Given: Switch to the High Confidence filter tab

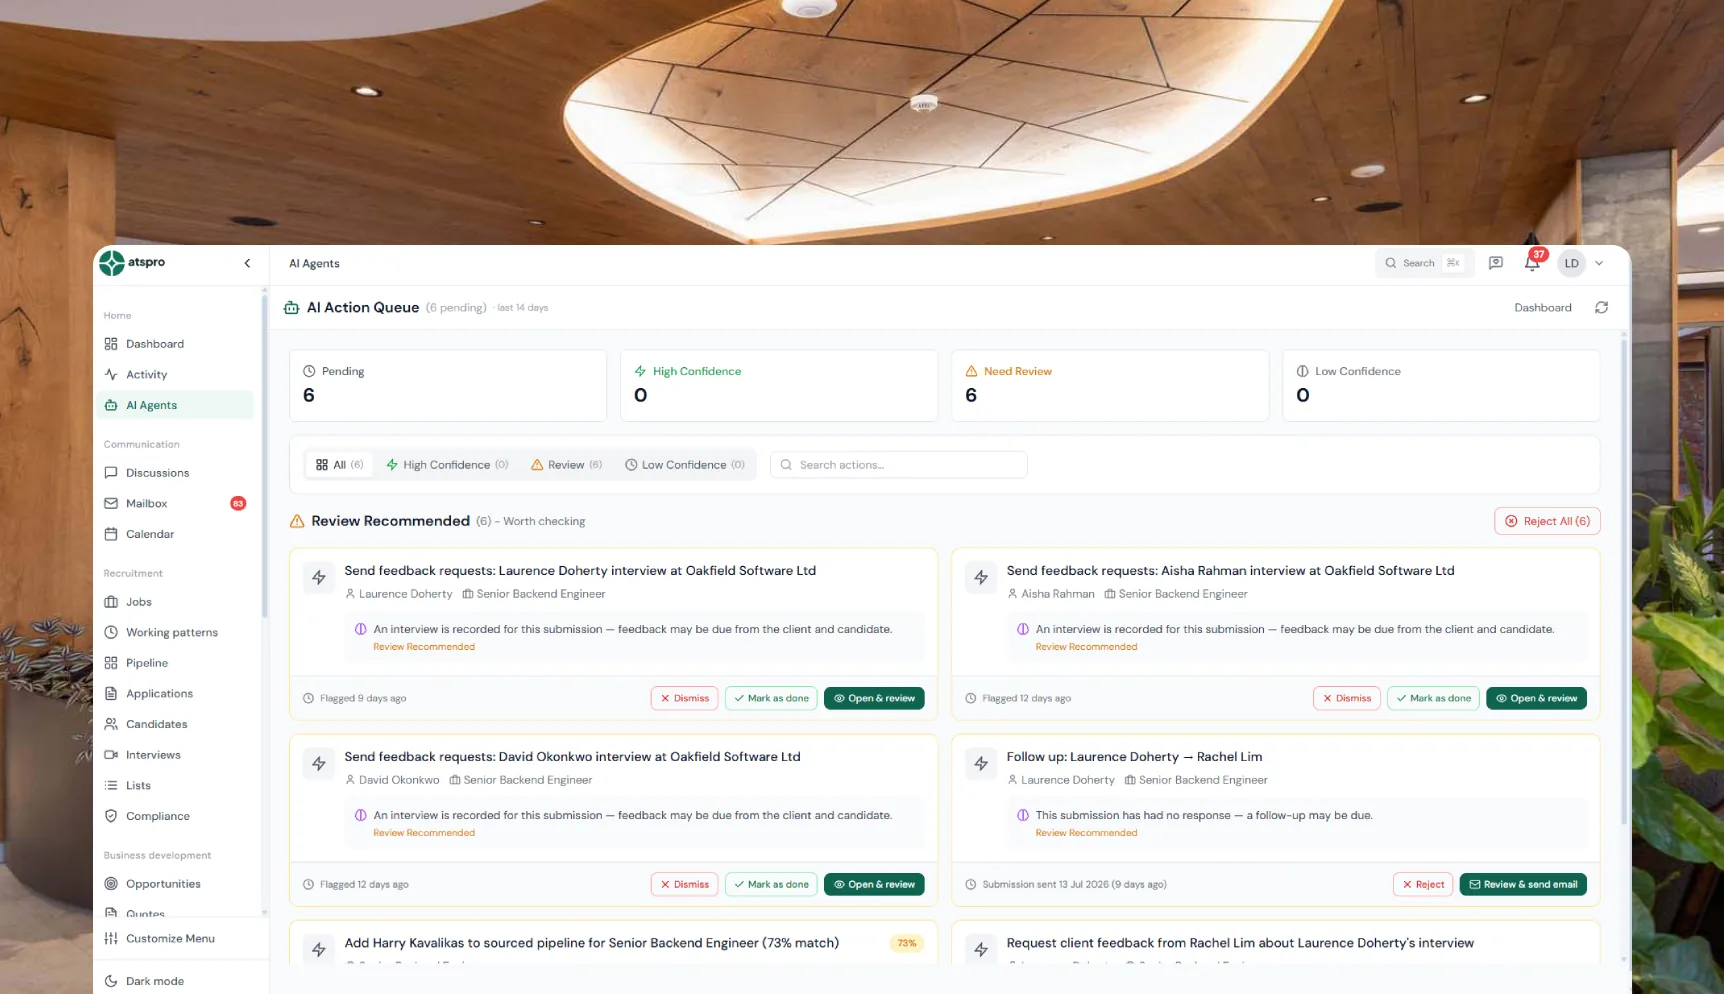Looking at the screenshot, I should point(447,465).
